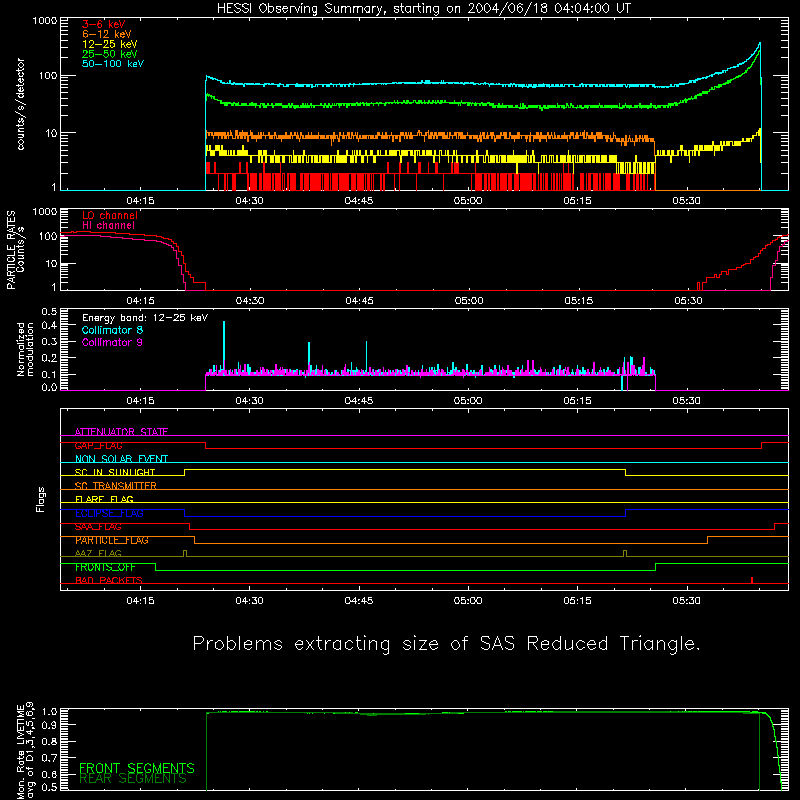The height and width of the screenshot is (800, 800).
Task: Click the SAA_FLAG label
Action: (98, 527)
